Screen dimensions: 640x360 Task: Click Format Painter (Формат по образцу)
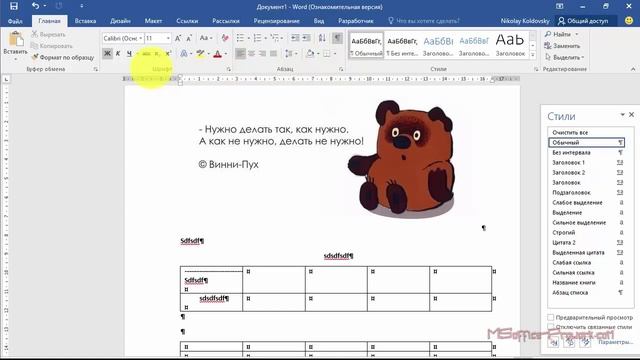click(x=63, y=58)
